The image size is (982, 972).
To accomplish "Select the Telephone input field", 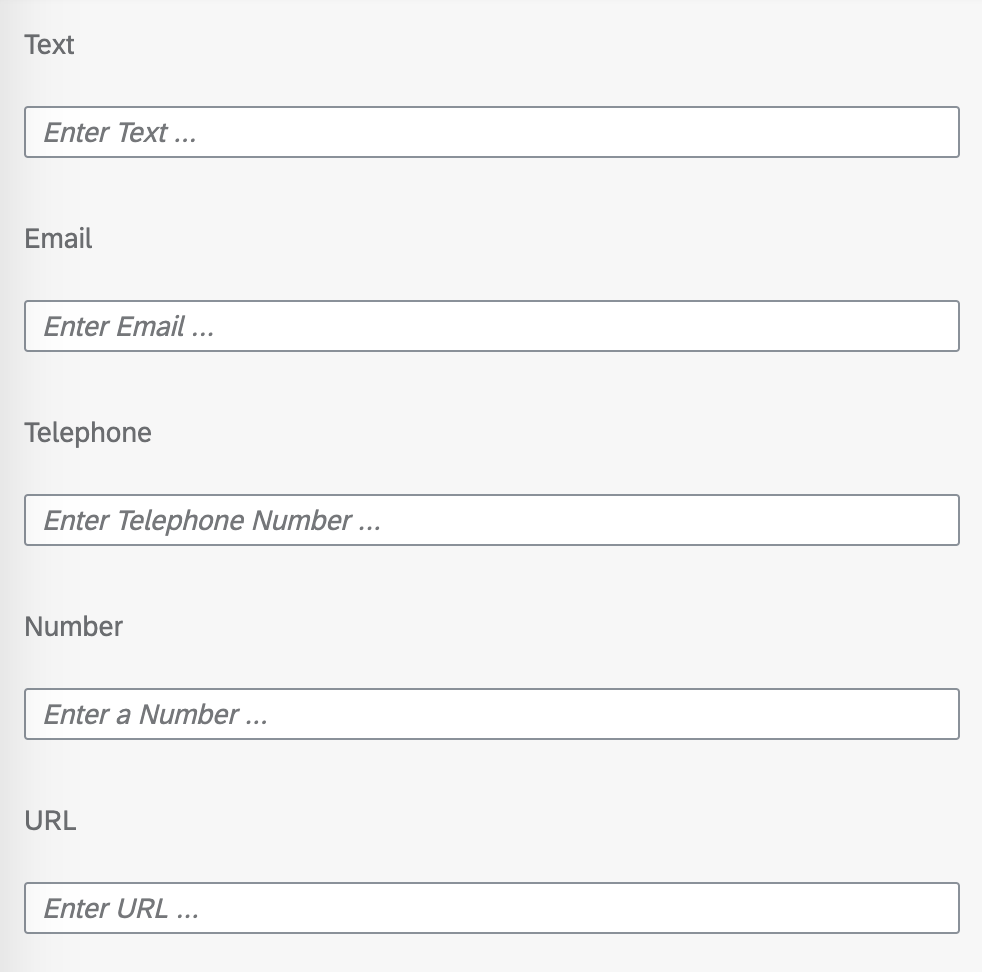I will click(x=492, y=520).
